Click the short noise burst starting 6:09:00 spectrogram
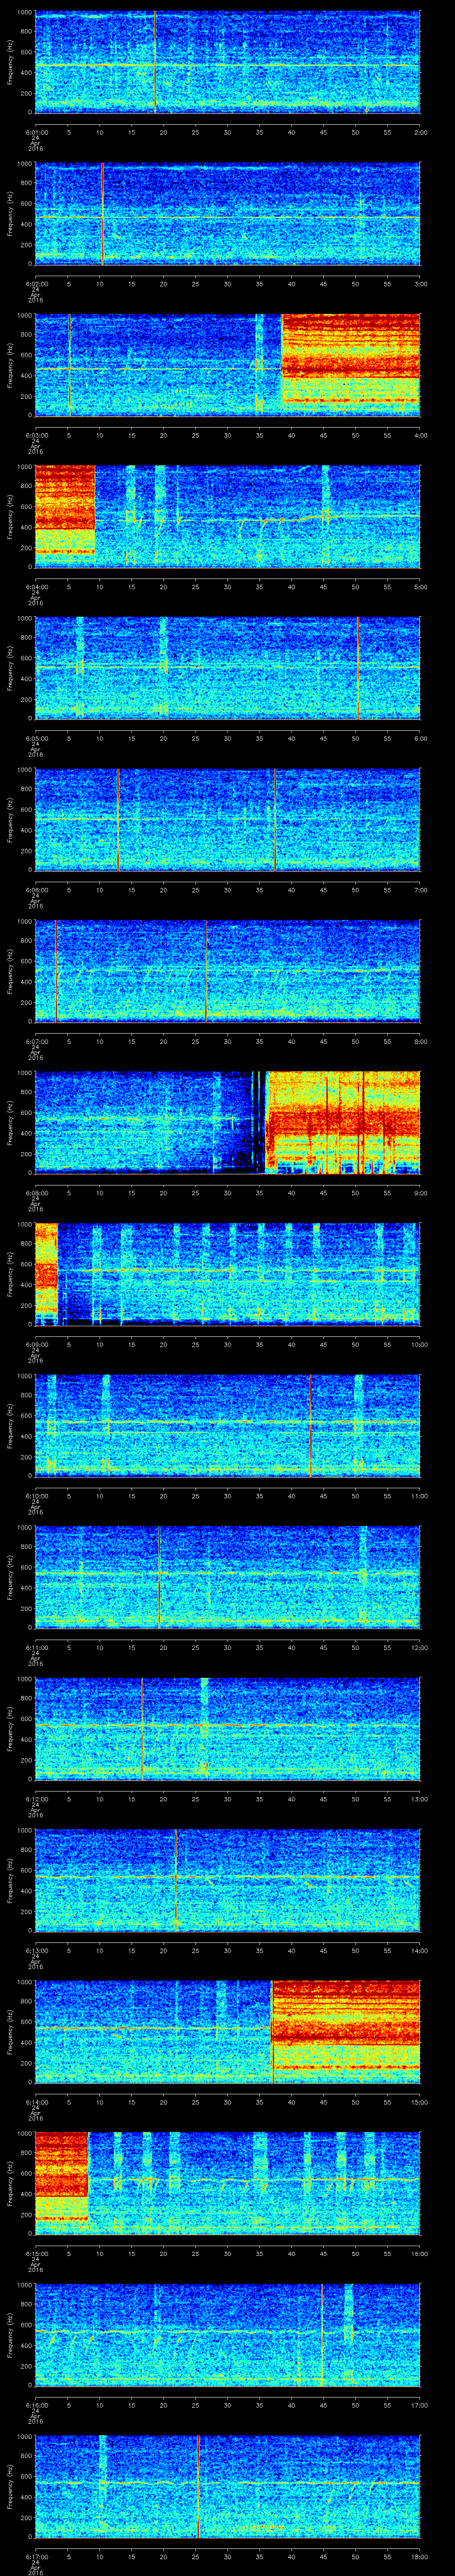 (x=46, y=1274)
